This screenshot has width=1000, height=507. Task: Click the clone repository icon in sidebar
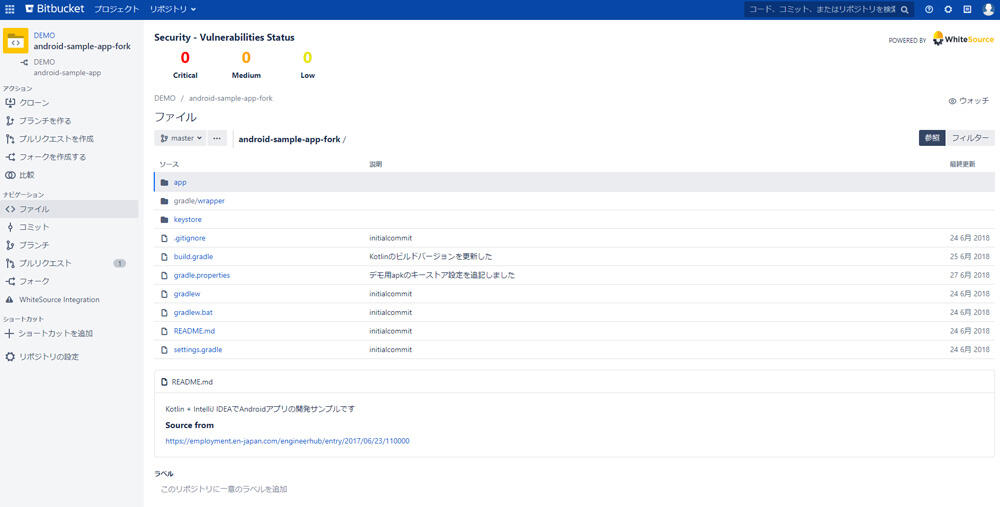pos(10,103)
